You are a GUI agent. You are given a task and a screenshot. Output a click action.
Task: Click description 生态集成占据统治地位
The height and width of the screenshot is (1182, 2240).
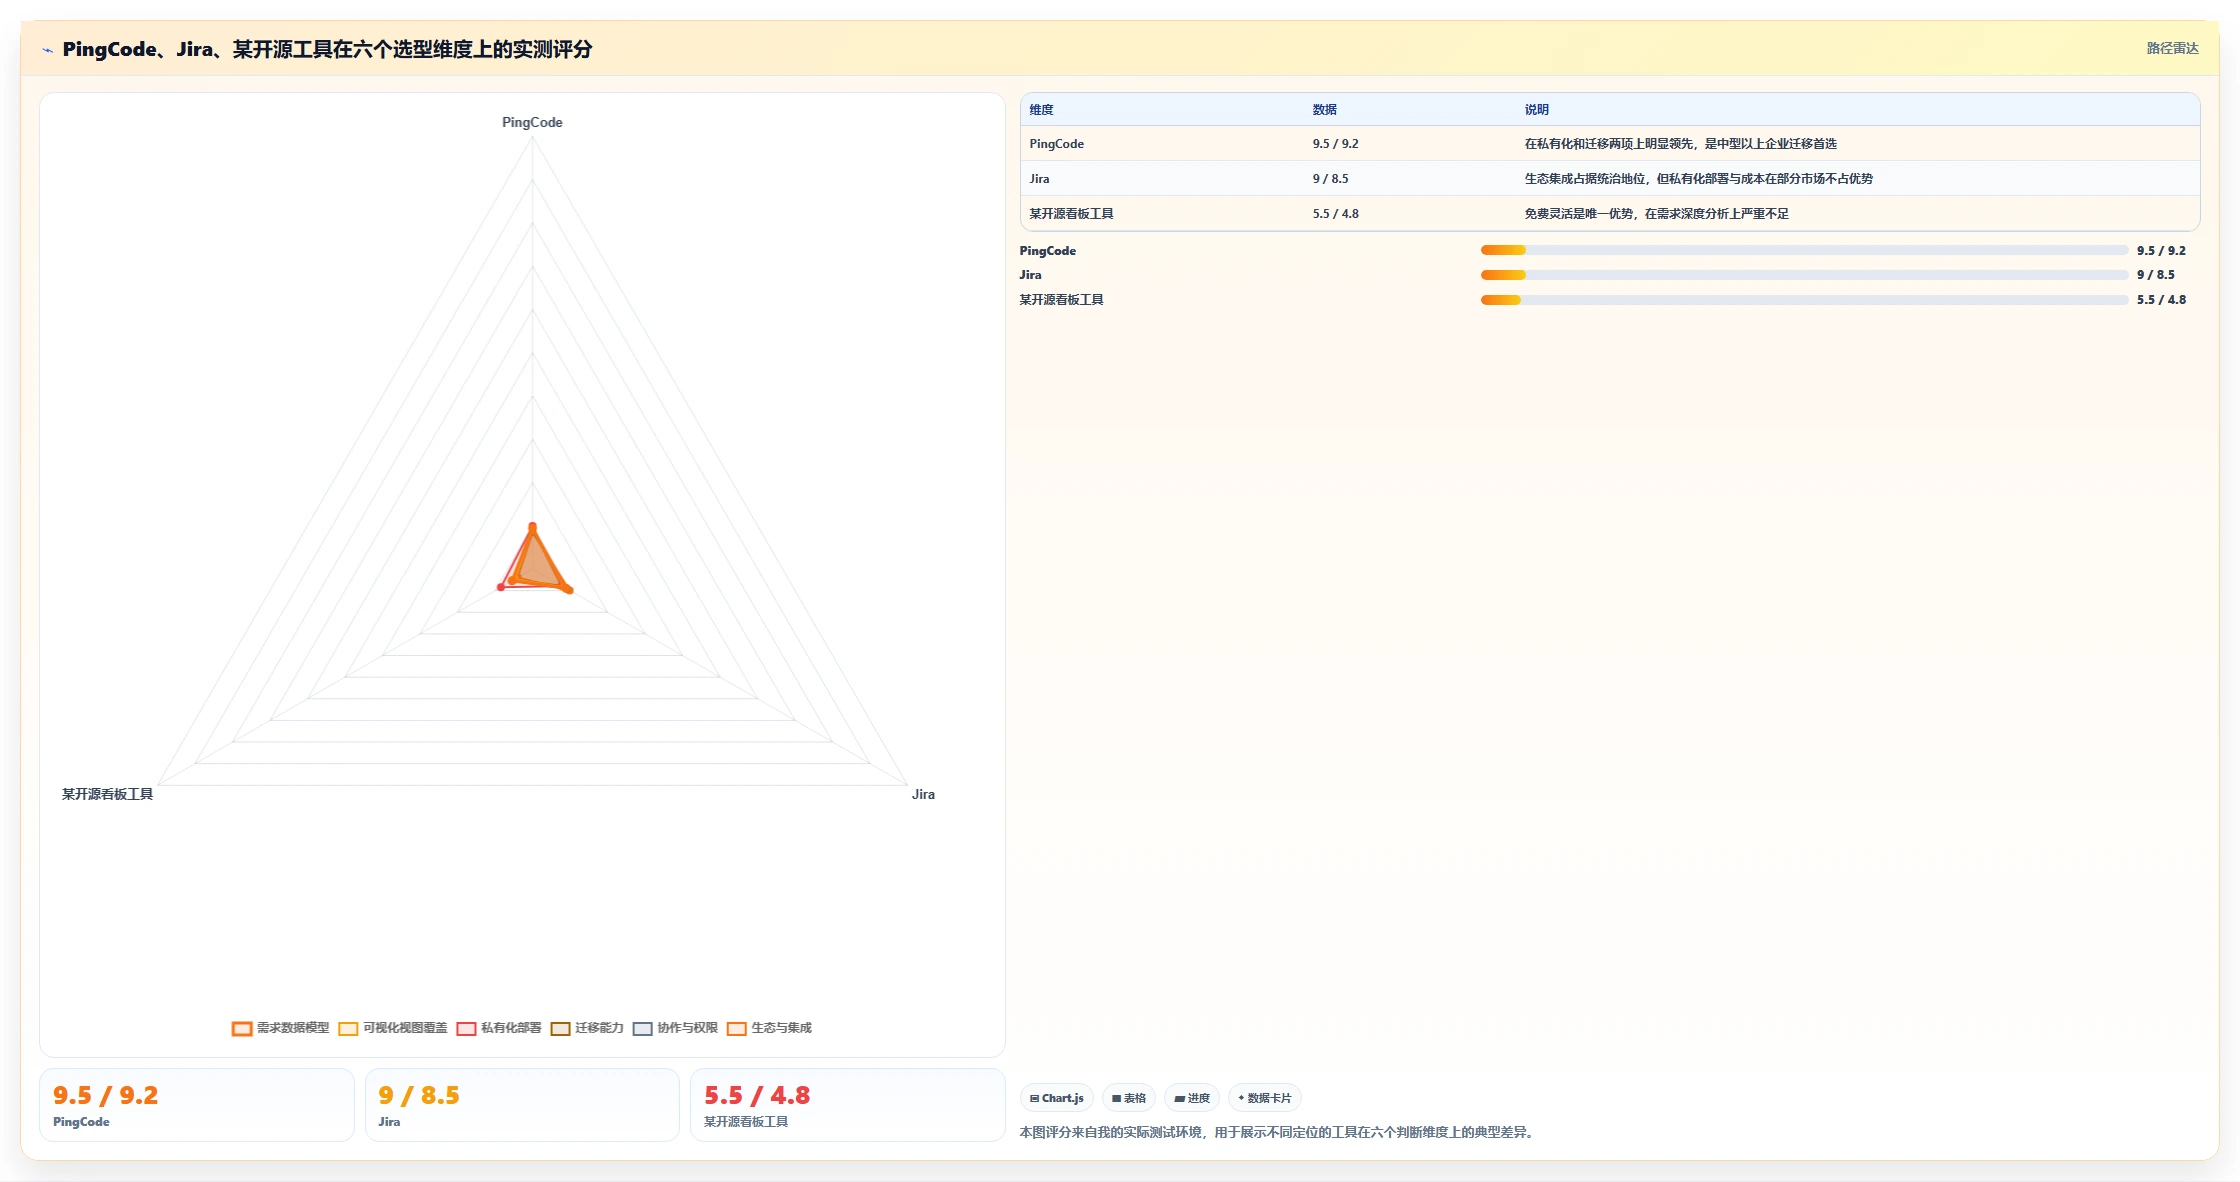coord(1698,179)
